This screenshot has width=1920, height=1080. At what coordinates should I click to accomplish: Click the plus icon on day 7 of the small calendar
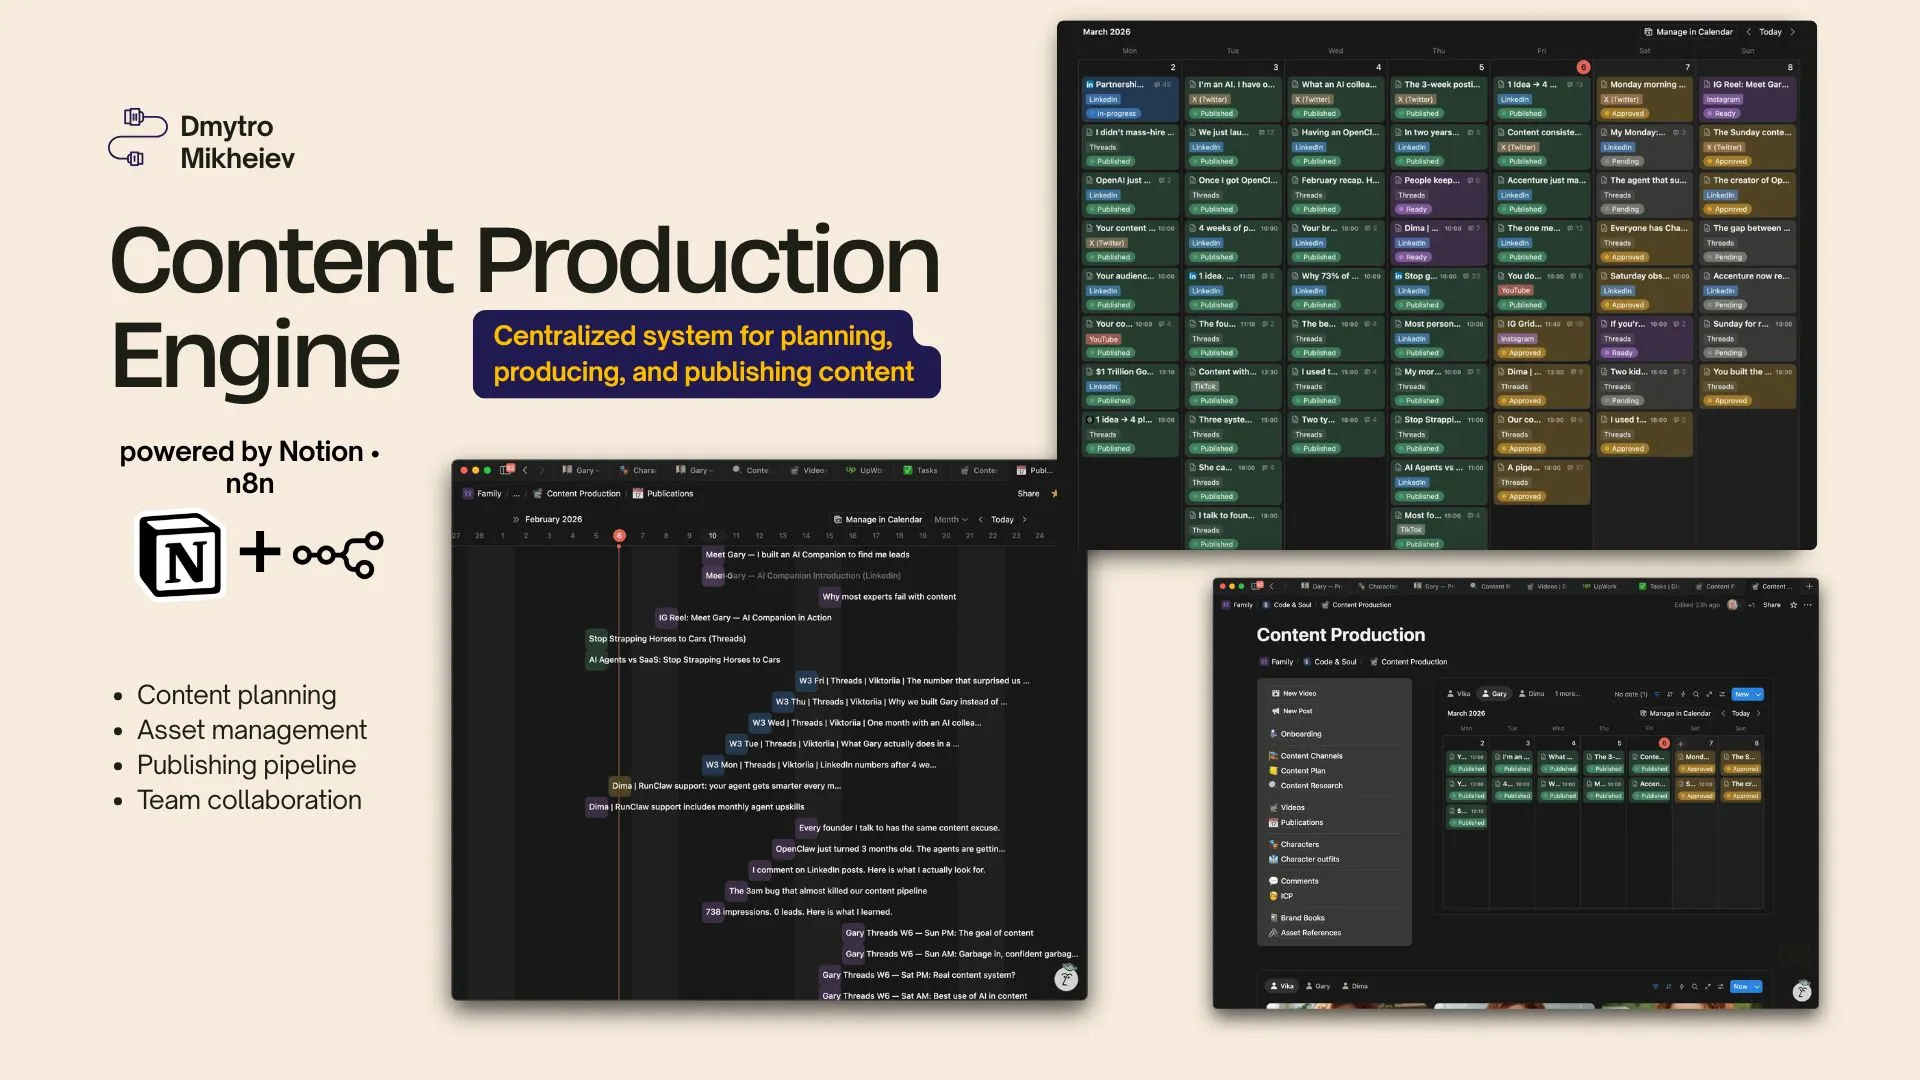click(x=1681, y=743)
